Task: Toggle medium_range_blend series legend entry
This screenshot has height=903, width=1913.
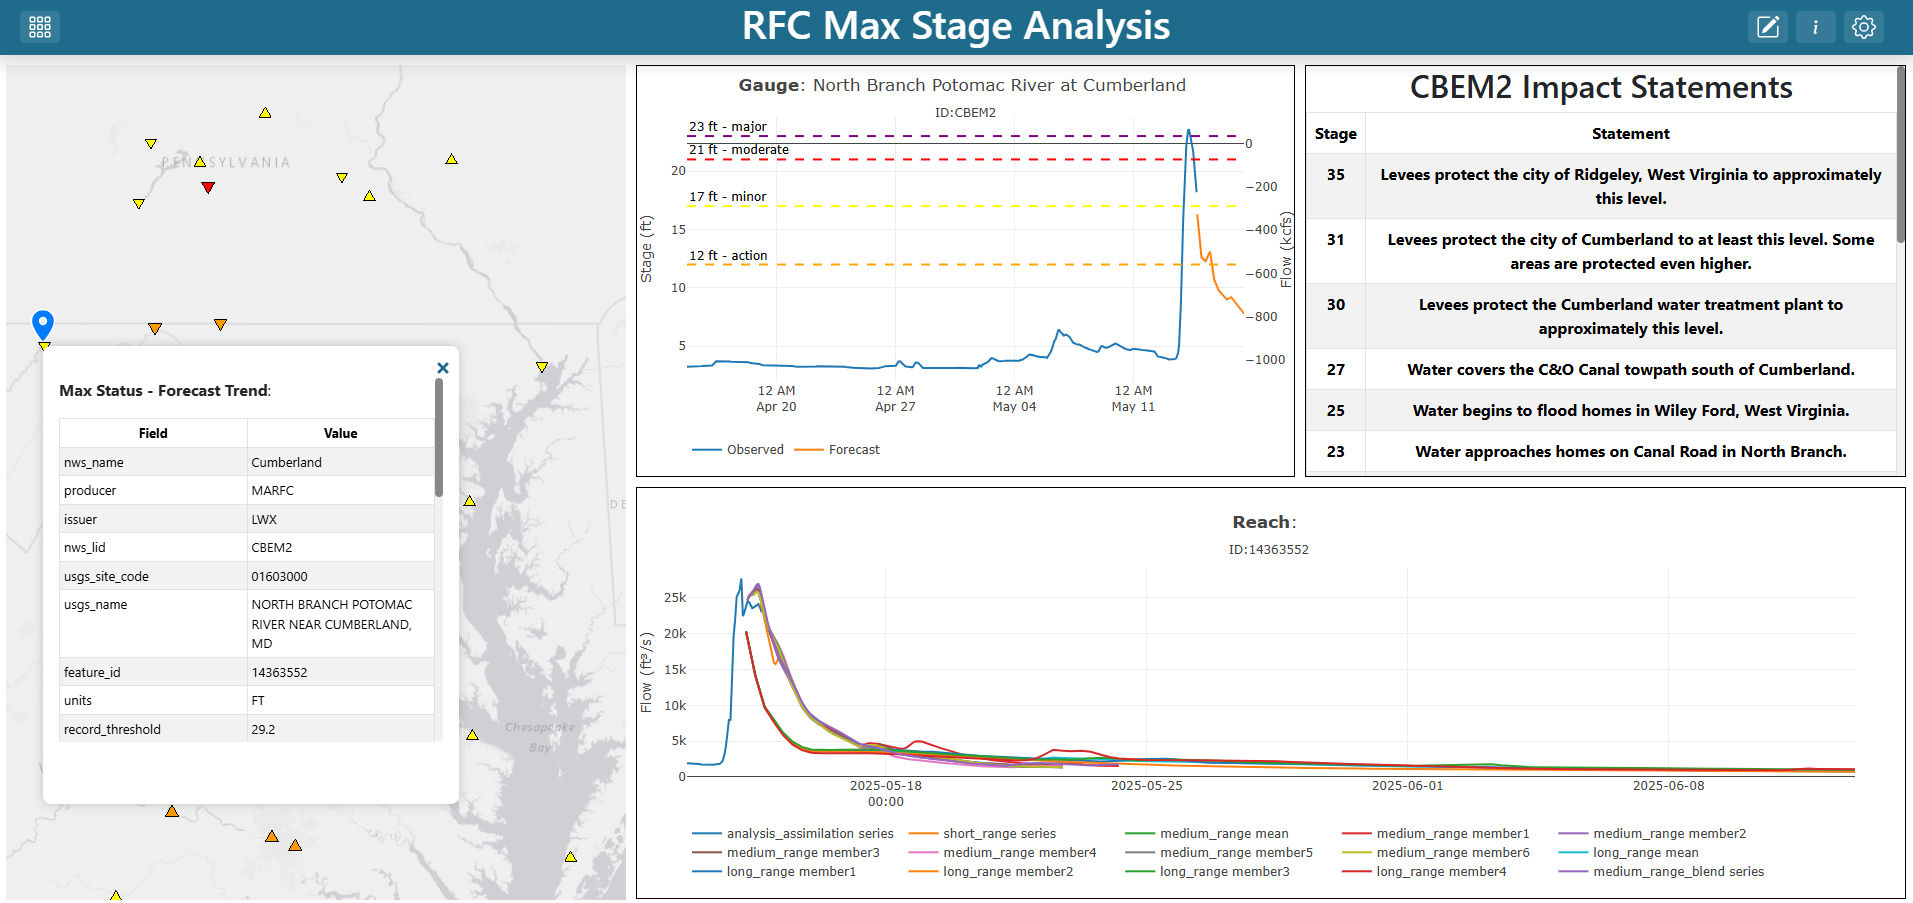Action: click(1662, 872)
